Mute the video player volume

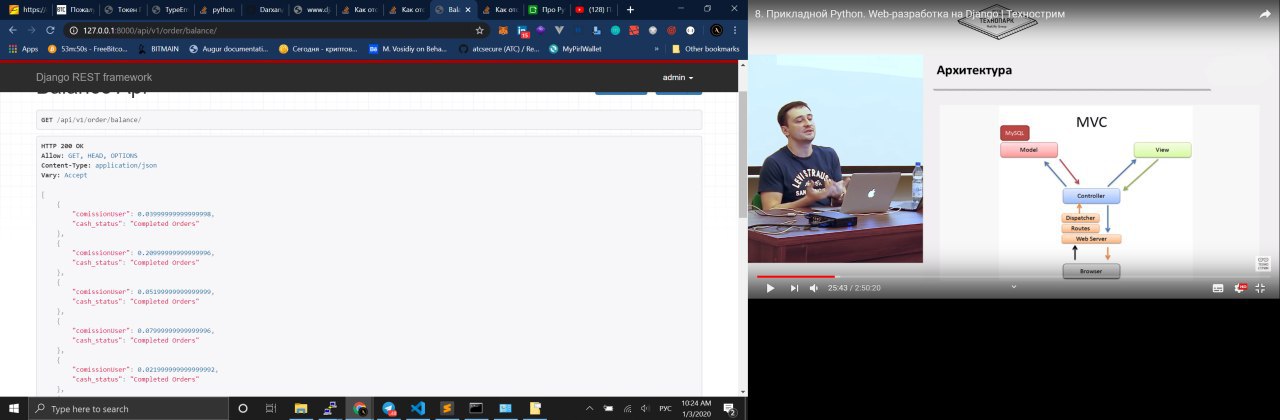pyautogui.click(x=814, y=288)
